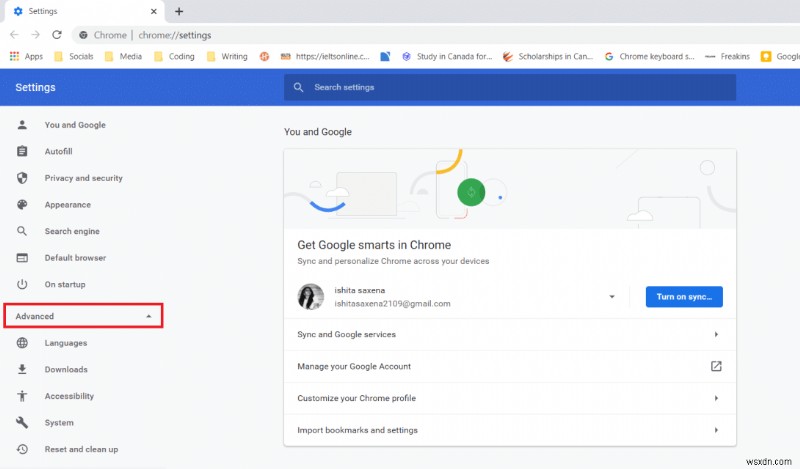The width and height of the screenshot is (800, 469).
Task: Select System wrench icon
Action: click(x=22, y=422)
